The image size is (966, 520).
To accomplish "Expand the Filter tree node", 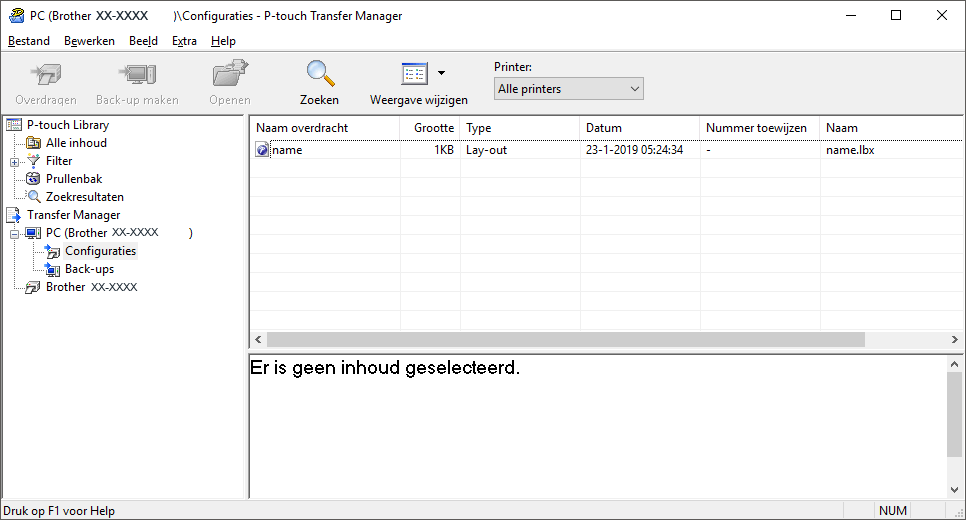I will tap(14, 163).
